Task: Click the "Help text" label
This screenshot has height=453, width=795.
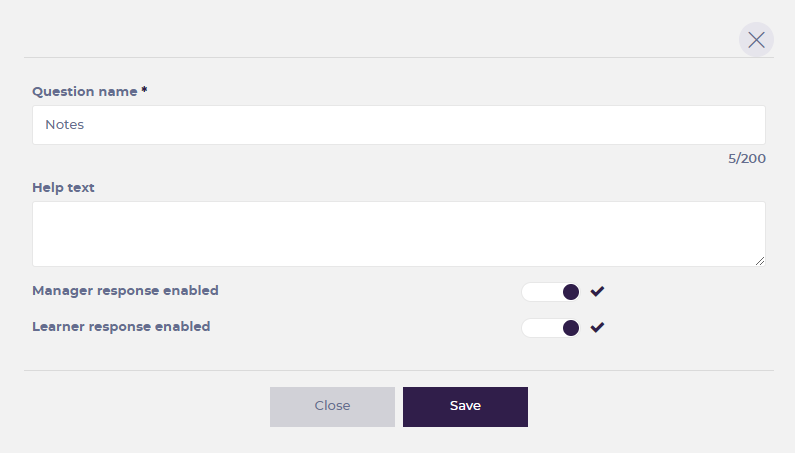Action: [x=63, y=187]
